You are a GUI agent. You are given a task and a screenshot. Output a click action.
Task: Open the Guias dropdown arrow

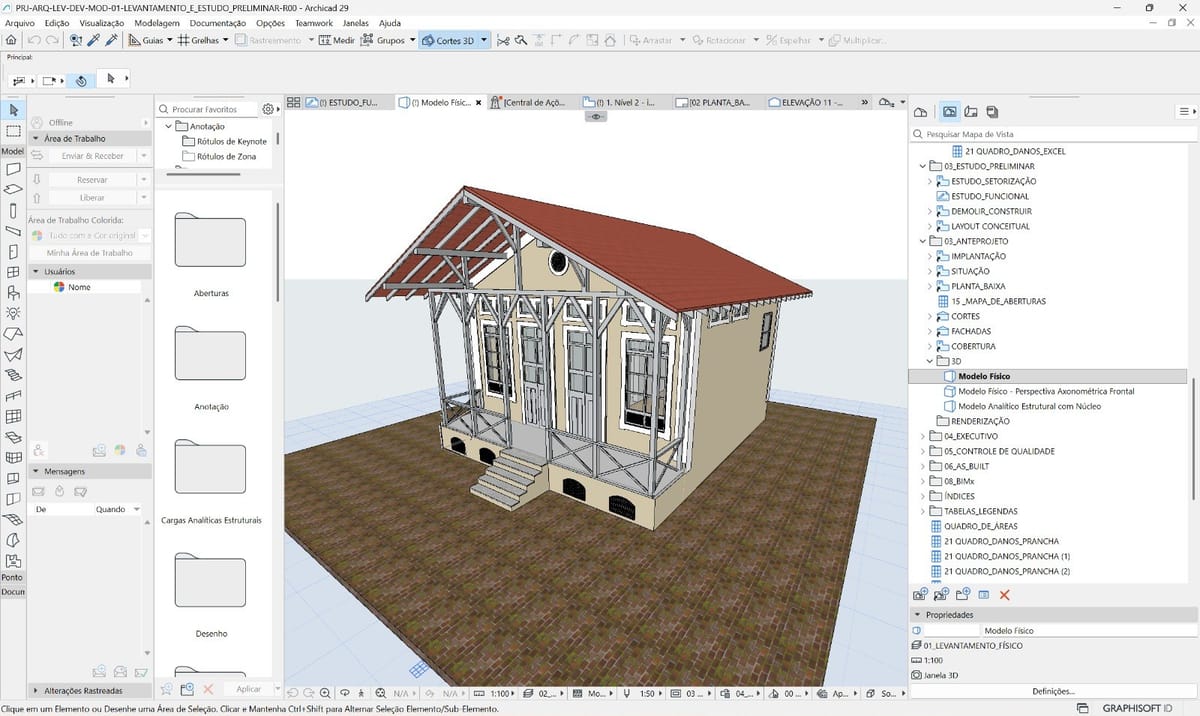coord(169,40)
